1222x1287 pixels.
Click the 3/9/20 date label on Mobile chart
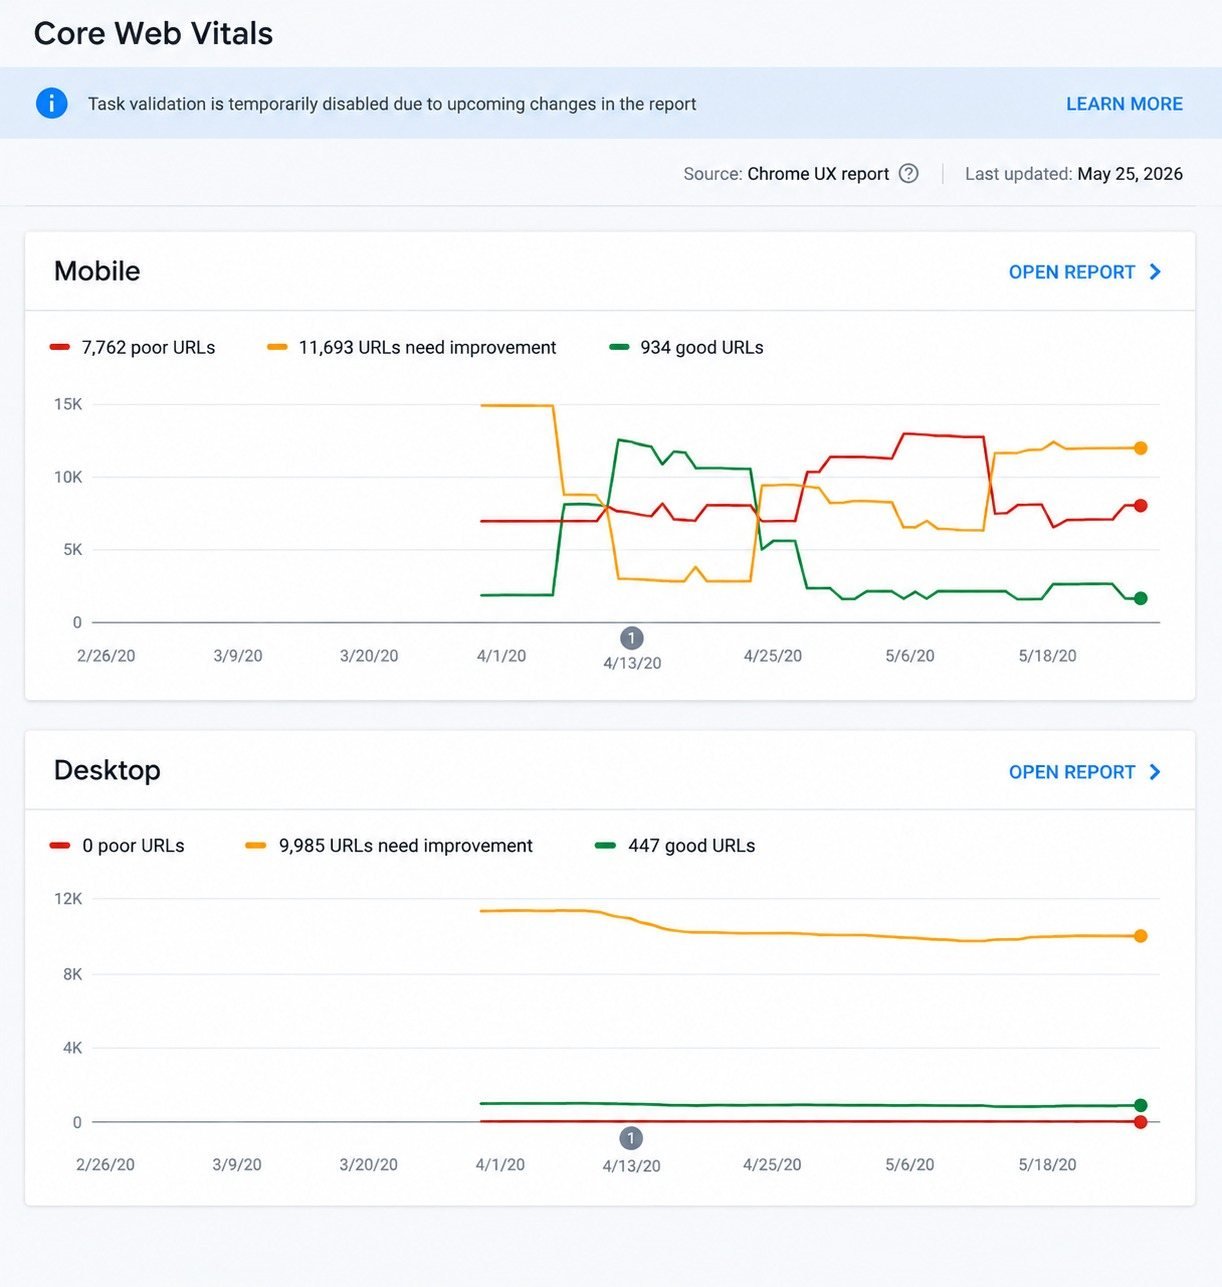coord(238,656)
